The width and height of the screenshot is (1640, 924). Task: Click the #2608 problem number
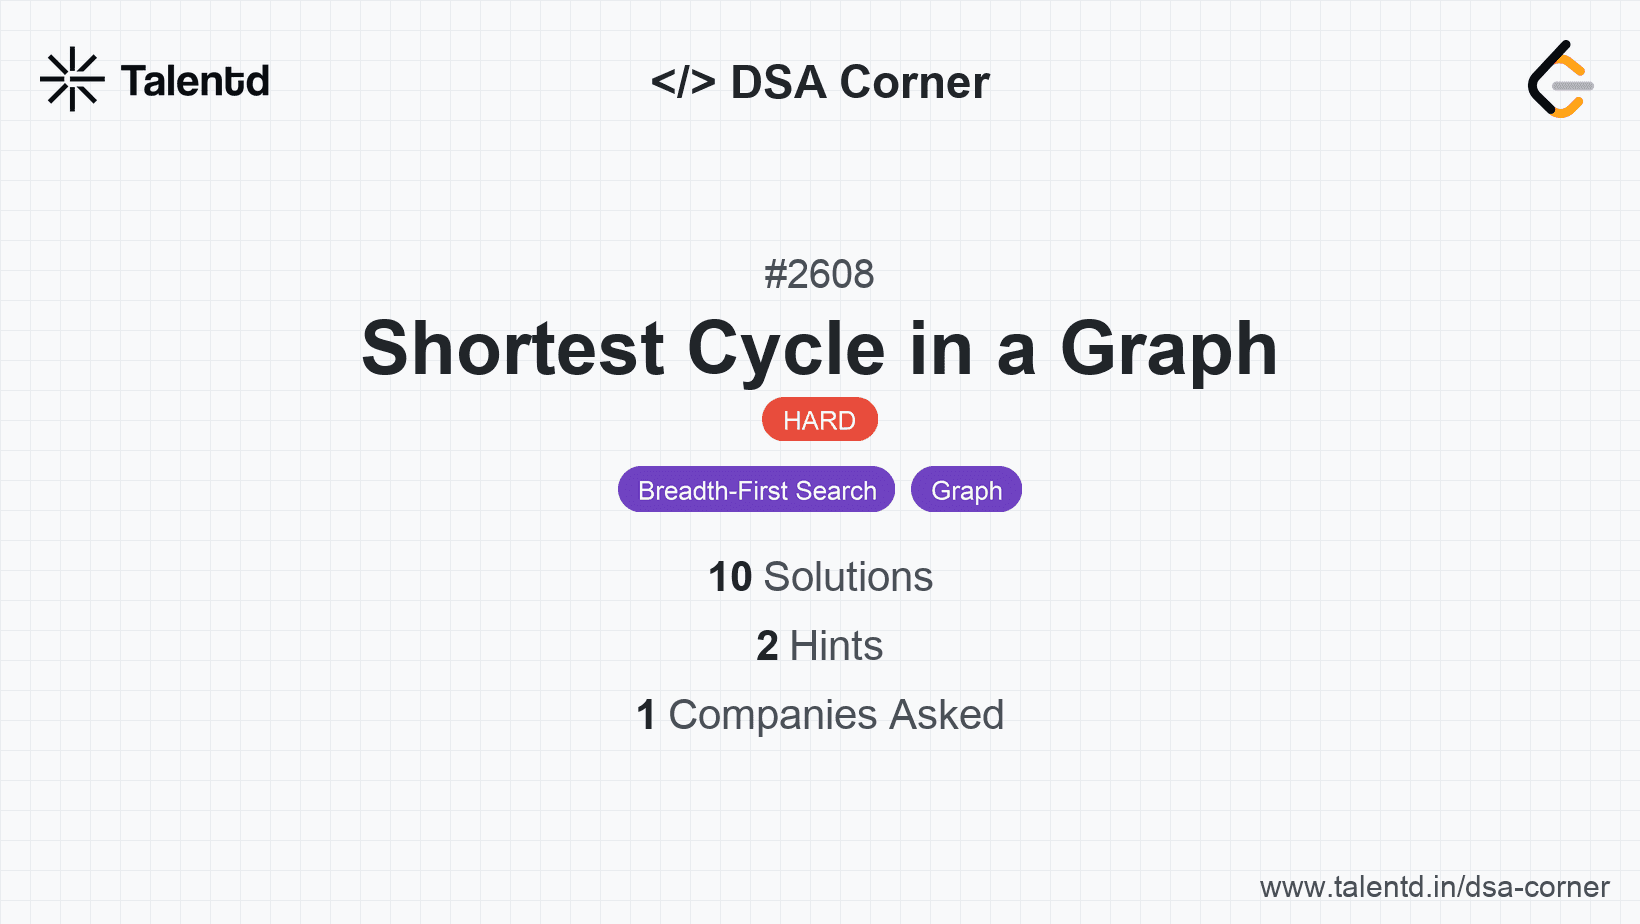pyautogui.click(x=819, y=274)
